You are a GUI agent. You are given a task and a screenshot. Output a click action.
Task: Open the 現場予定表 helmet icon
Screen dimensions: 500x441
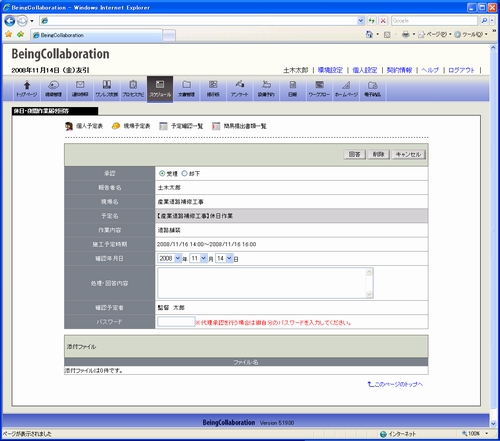click(116, 126)
